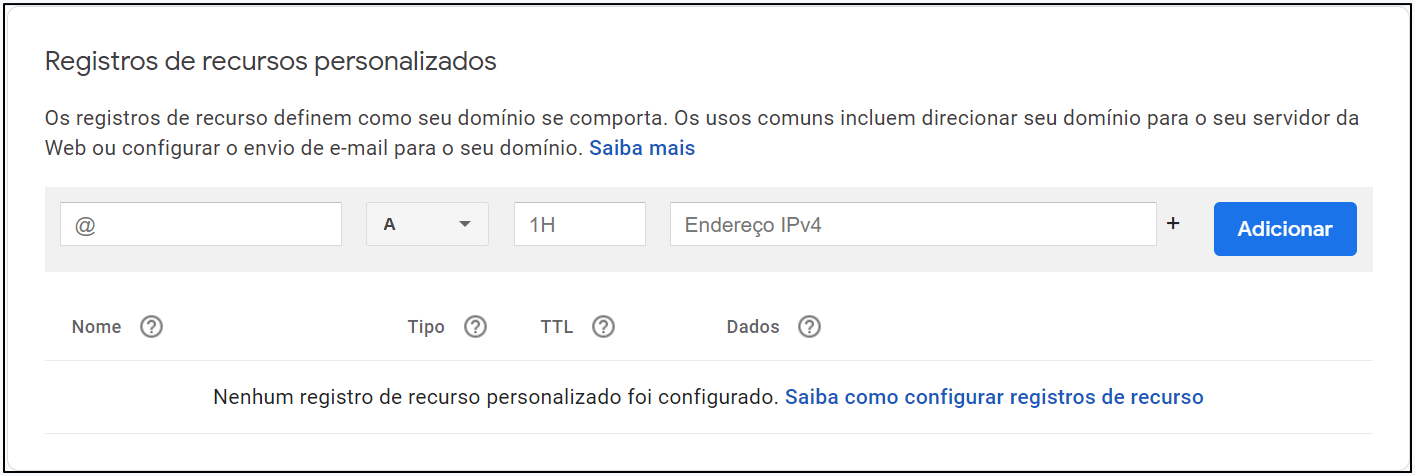1415x476 pixels.
Task: Focus the @ name input field
Action: pyautogui.click(x=201, y=224)
